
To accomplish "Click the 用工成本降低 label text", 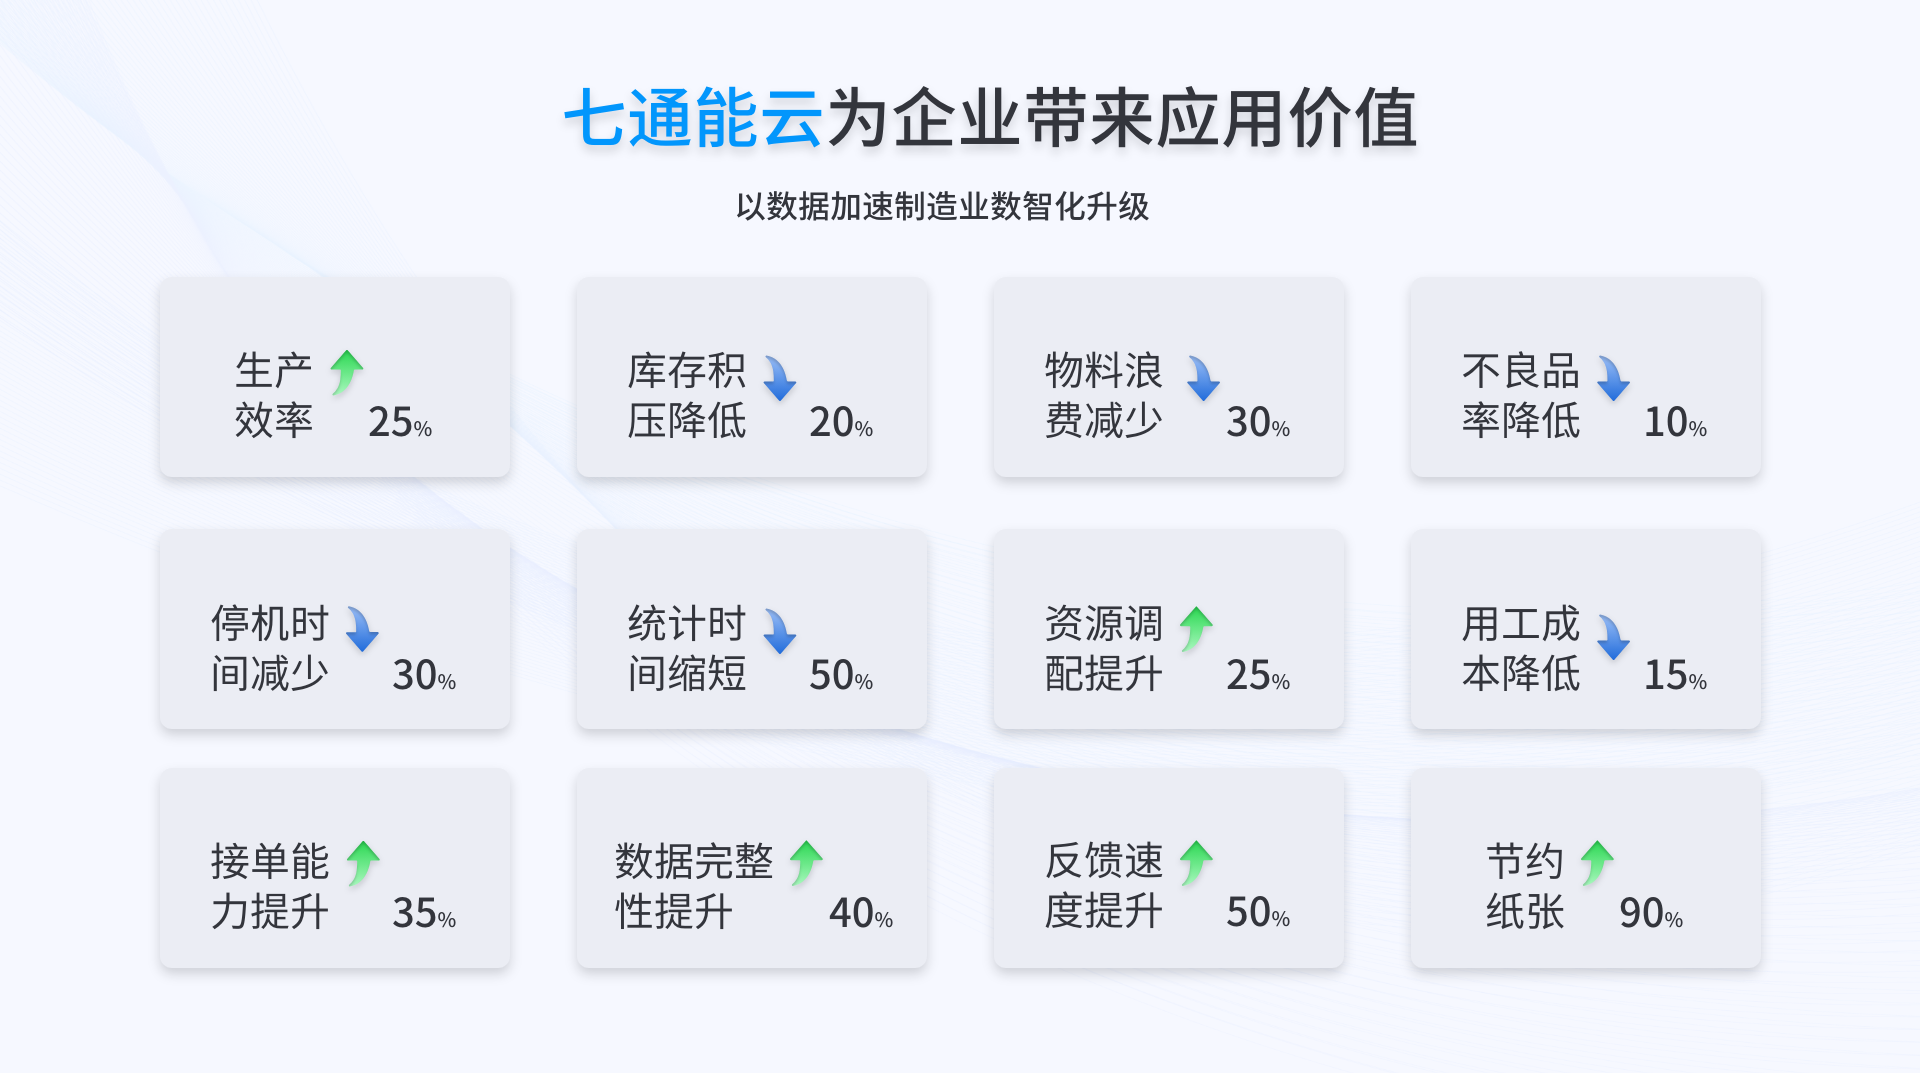I will coord(1521,648).
